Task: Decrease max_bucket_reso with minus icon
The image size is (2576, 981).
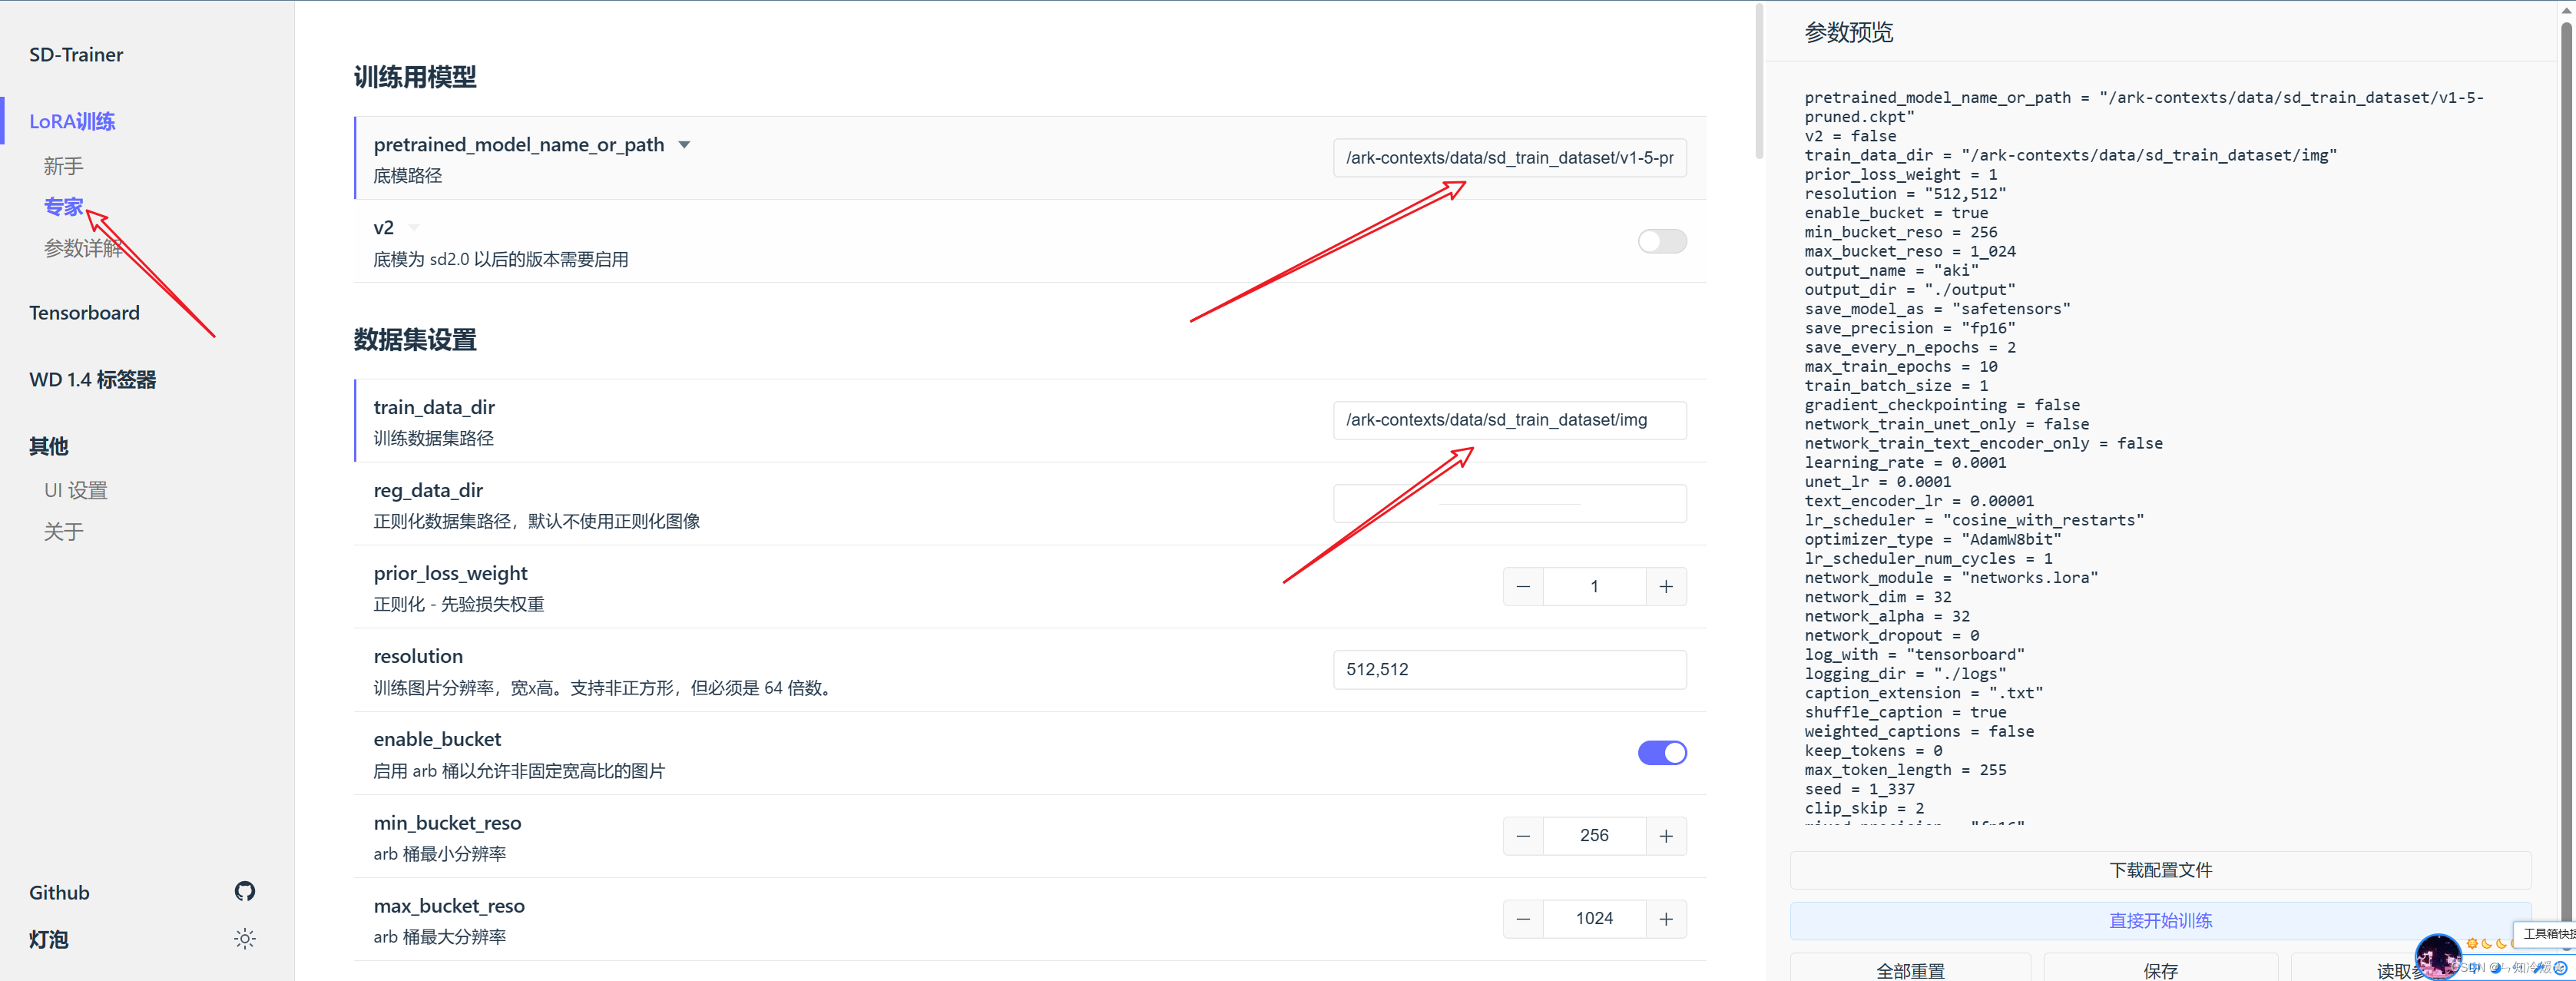Action: pyautogui.click(x=1522, y=919)
